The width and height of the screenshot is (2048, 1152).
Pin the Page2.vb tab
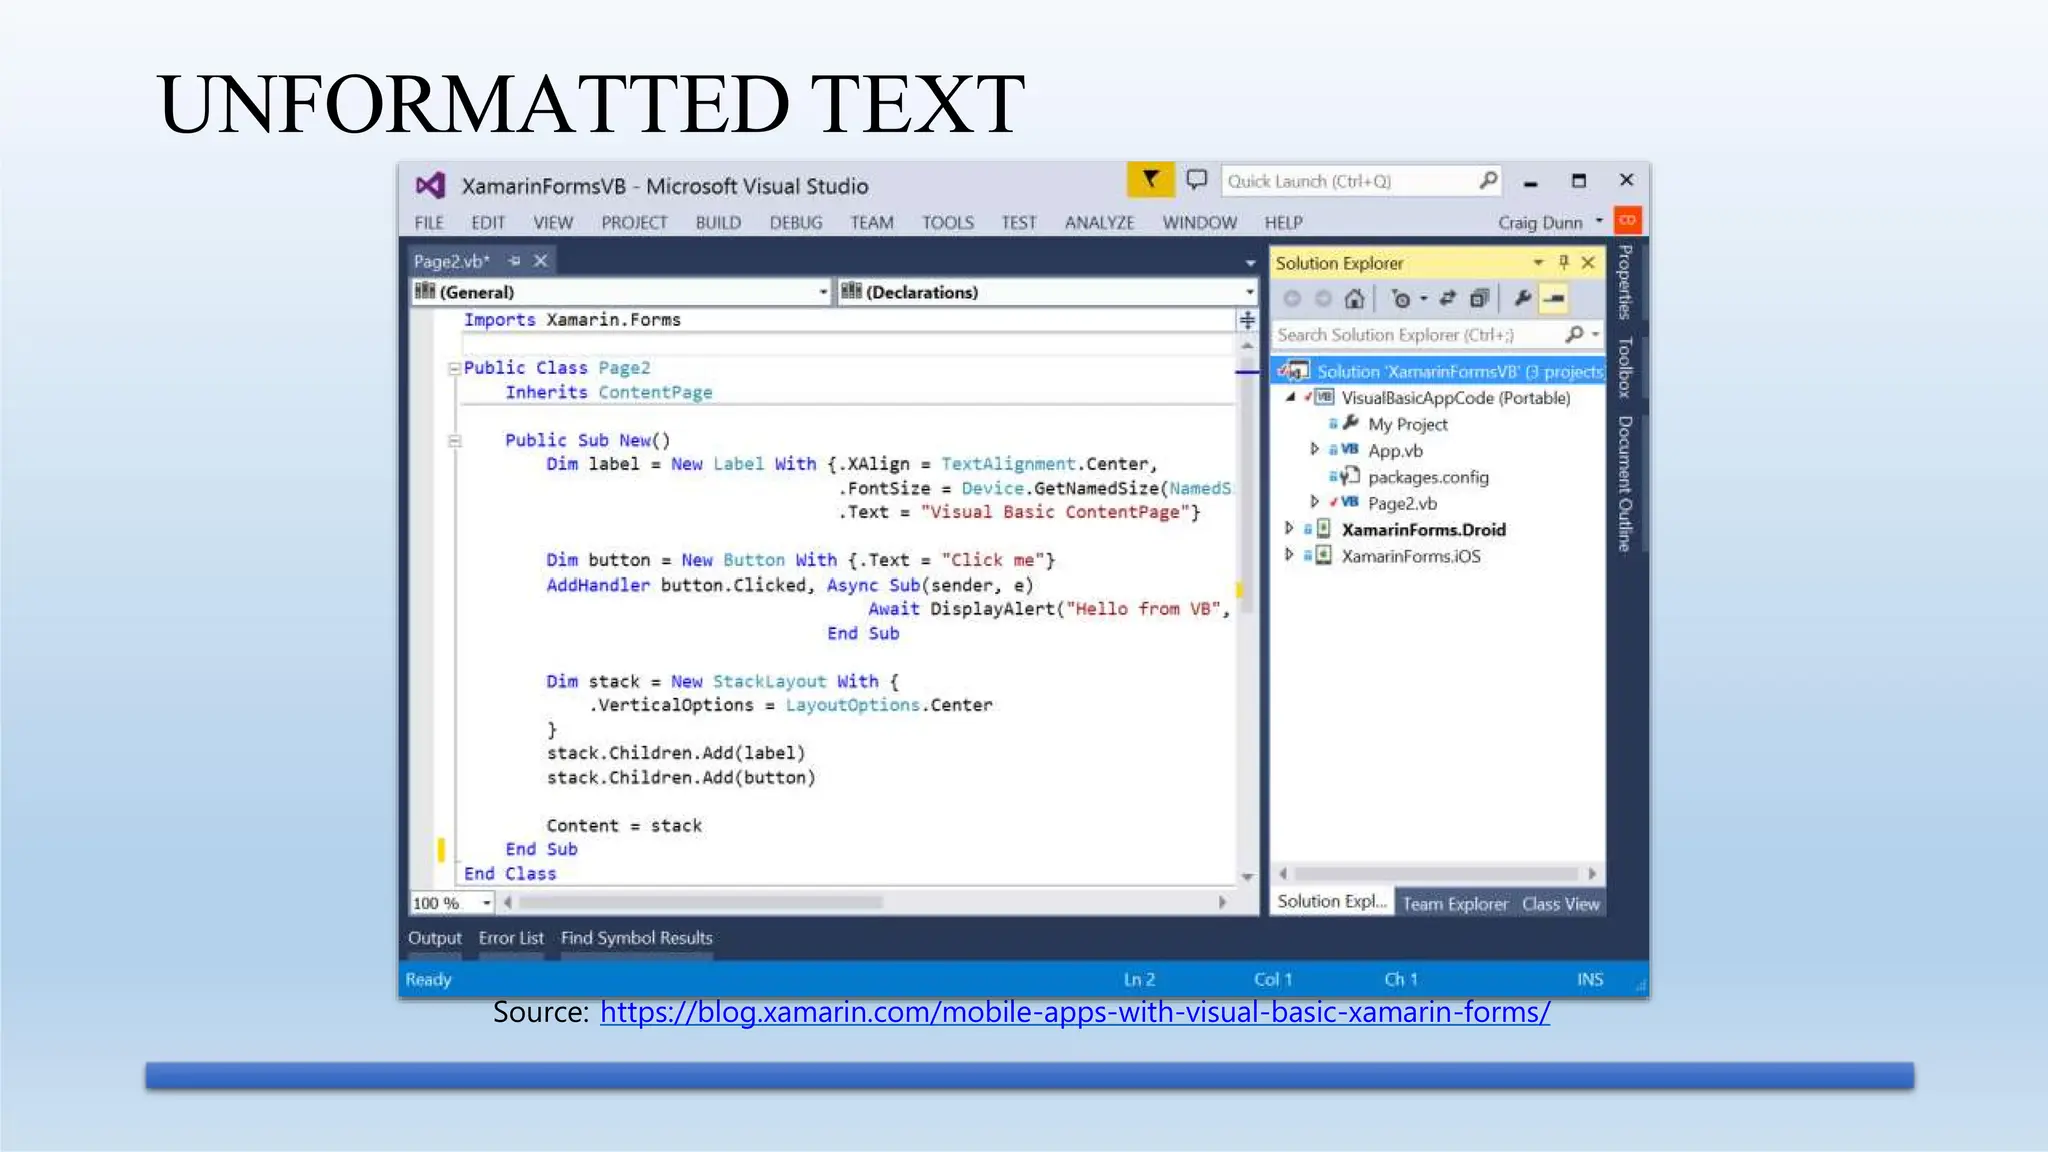[514, 260]
